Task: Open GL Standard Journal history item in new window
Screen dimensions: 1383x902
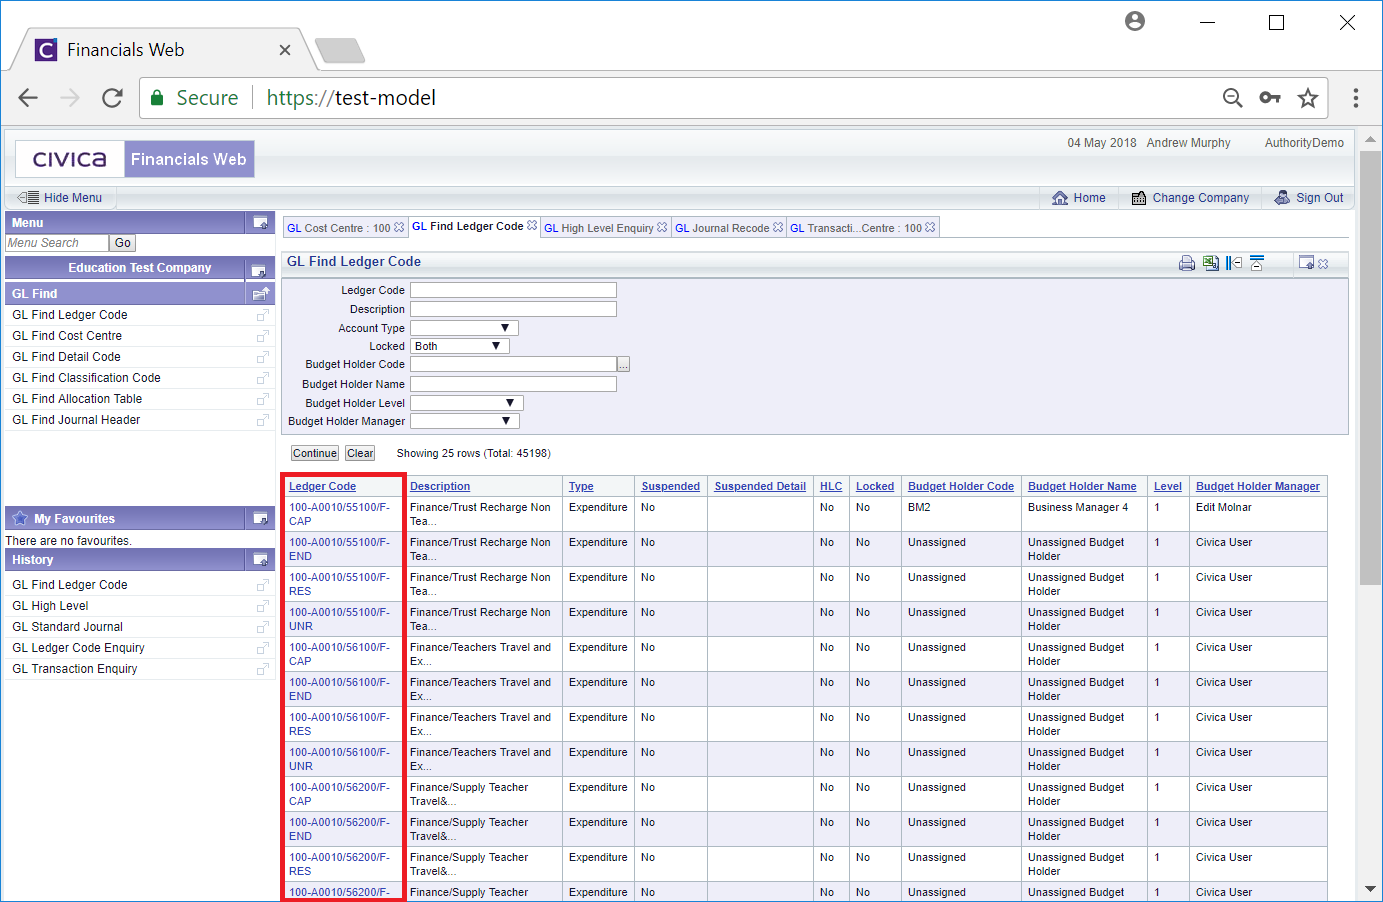Action: coord(263,627)
